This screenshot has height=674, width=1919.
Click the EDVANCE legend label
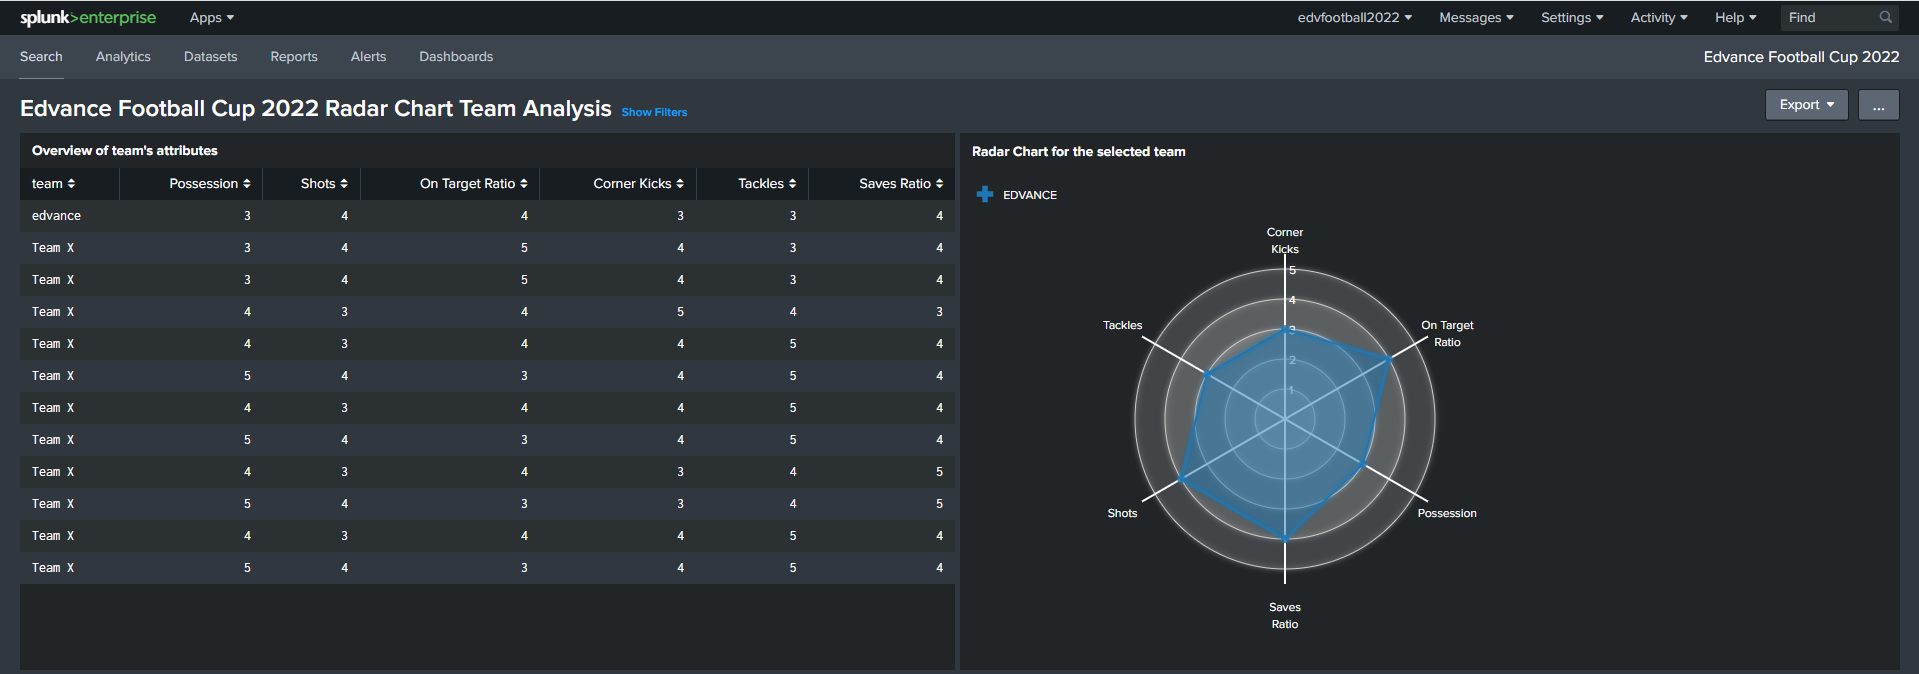click(1030, 195)
